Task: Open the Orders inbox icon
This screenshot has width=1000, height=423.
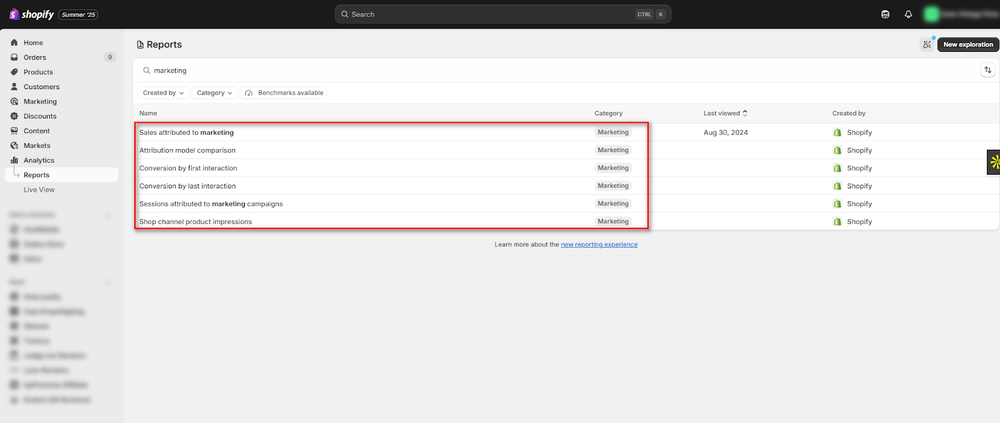Action: [x=14, y=57]
